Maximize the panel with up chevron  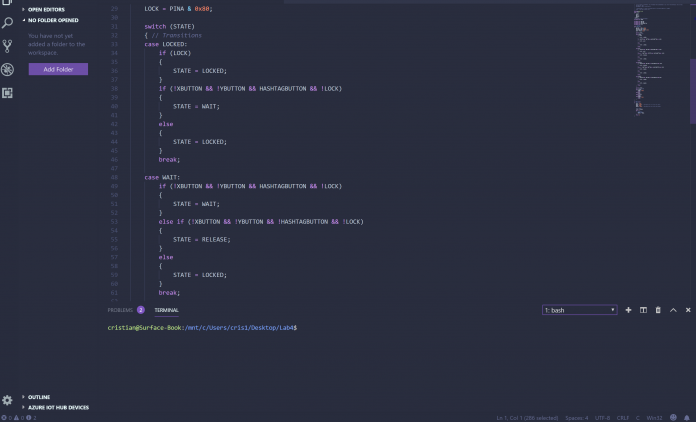pos(673,310)
